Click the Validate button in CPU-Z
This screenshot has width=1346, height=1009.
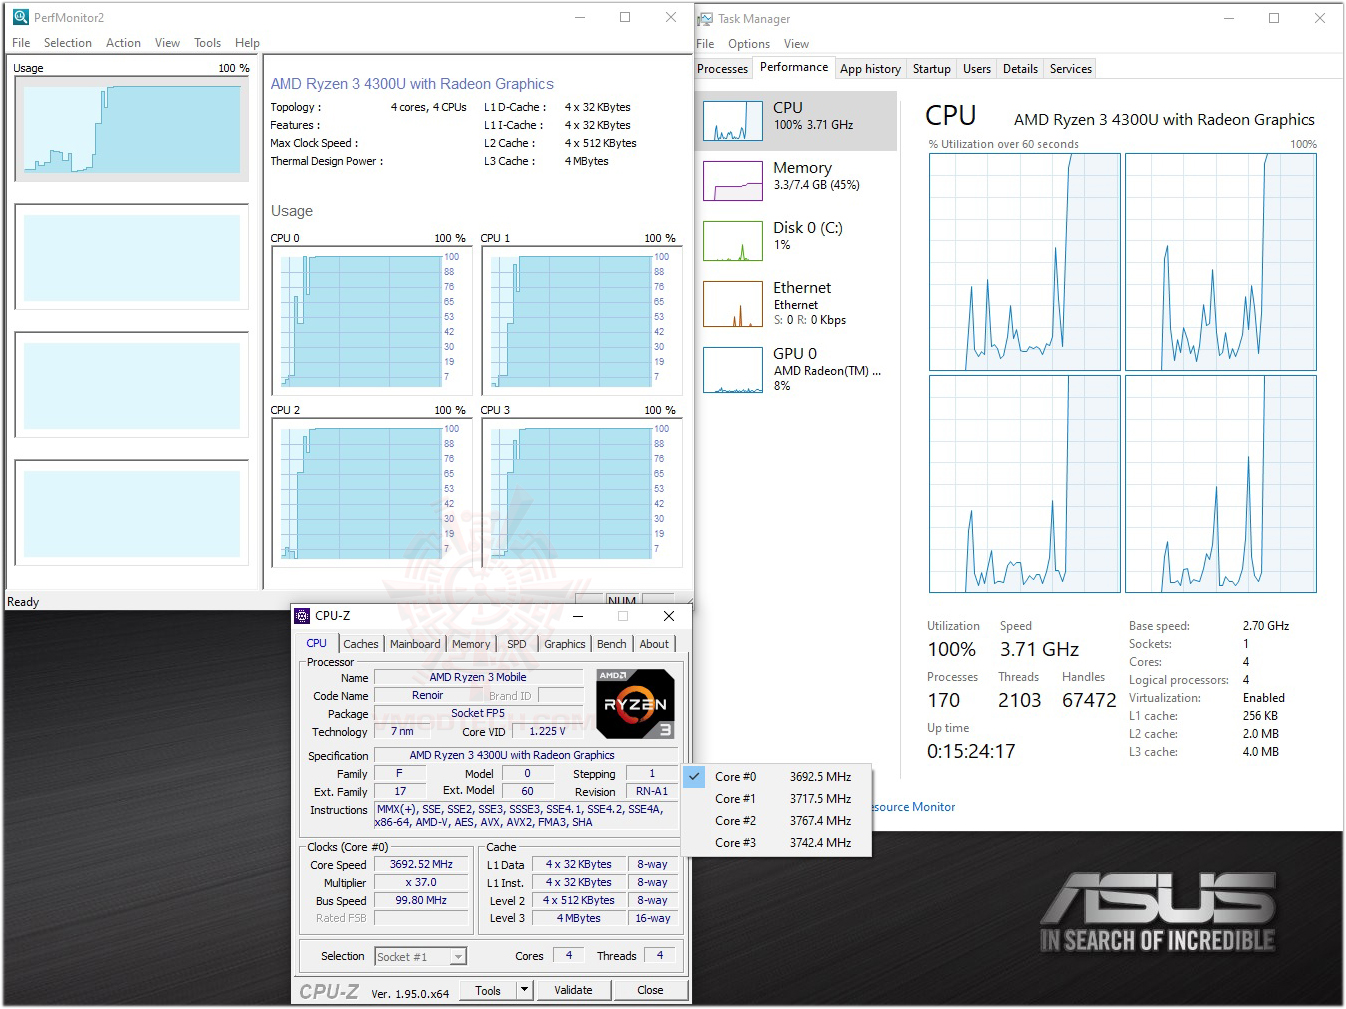point(573,990)
